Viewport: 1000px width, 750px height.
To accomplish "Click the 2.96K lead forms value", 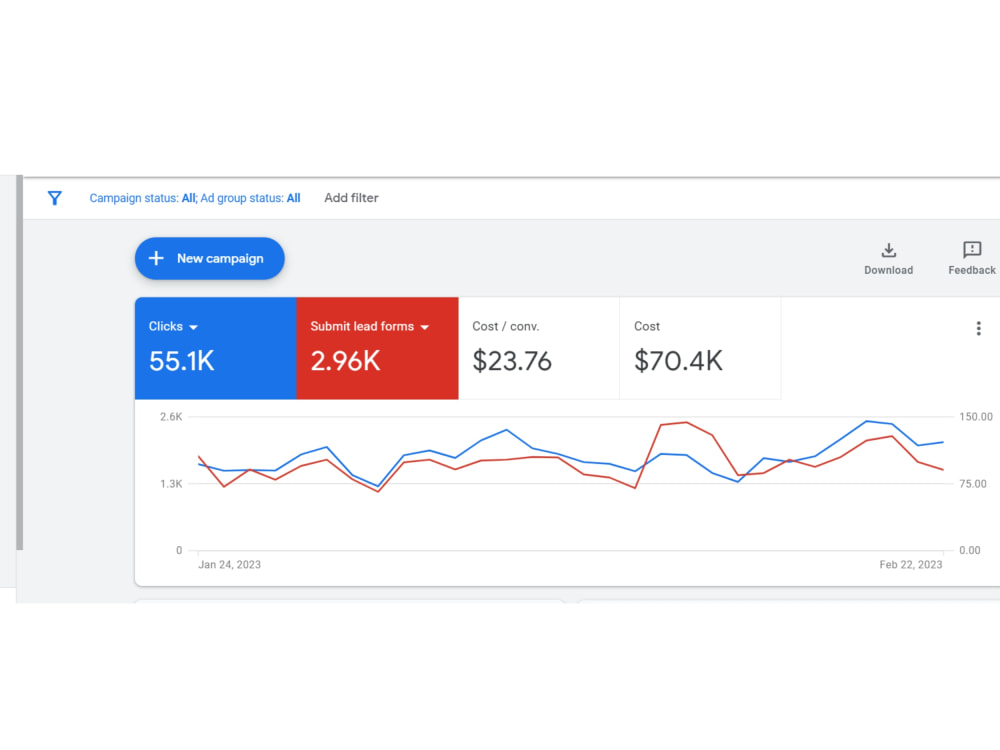I will [x=345, y=361].
